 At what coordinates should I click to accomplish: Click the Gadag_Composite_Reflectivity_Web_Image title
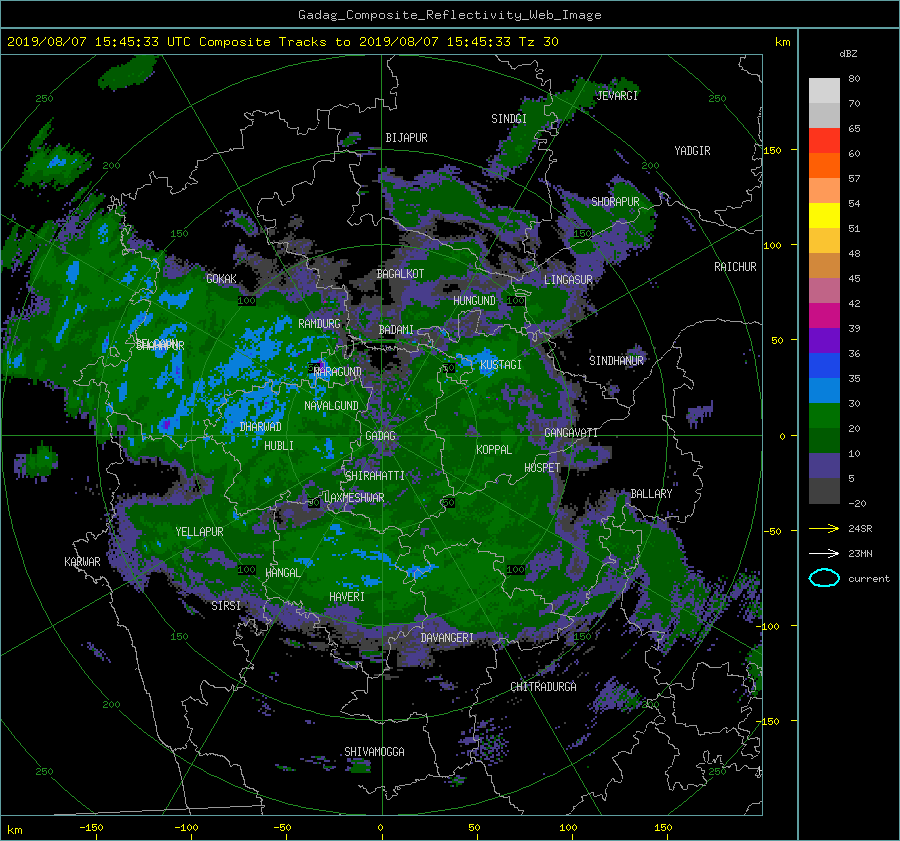click(449, 15)
